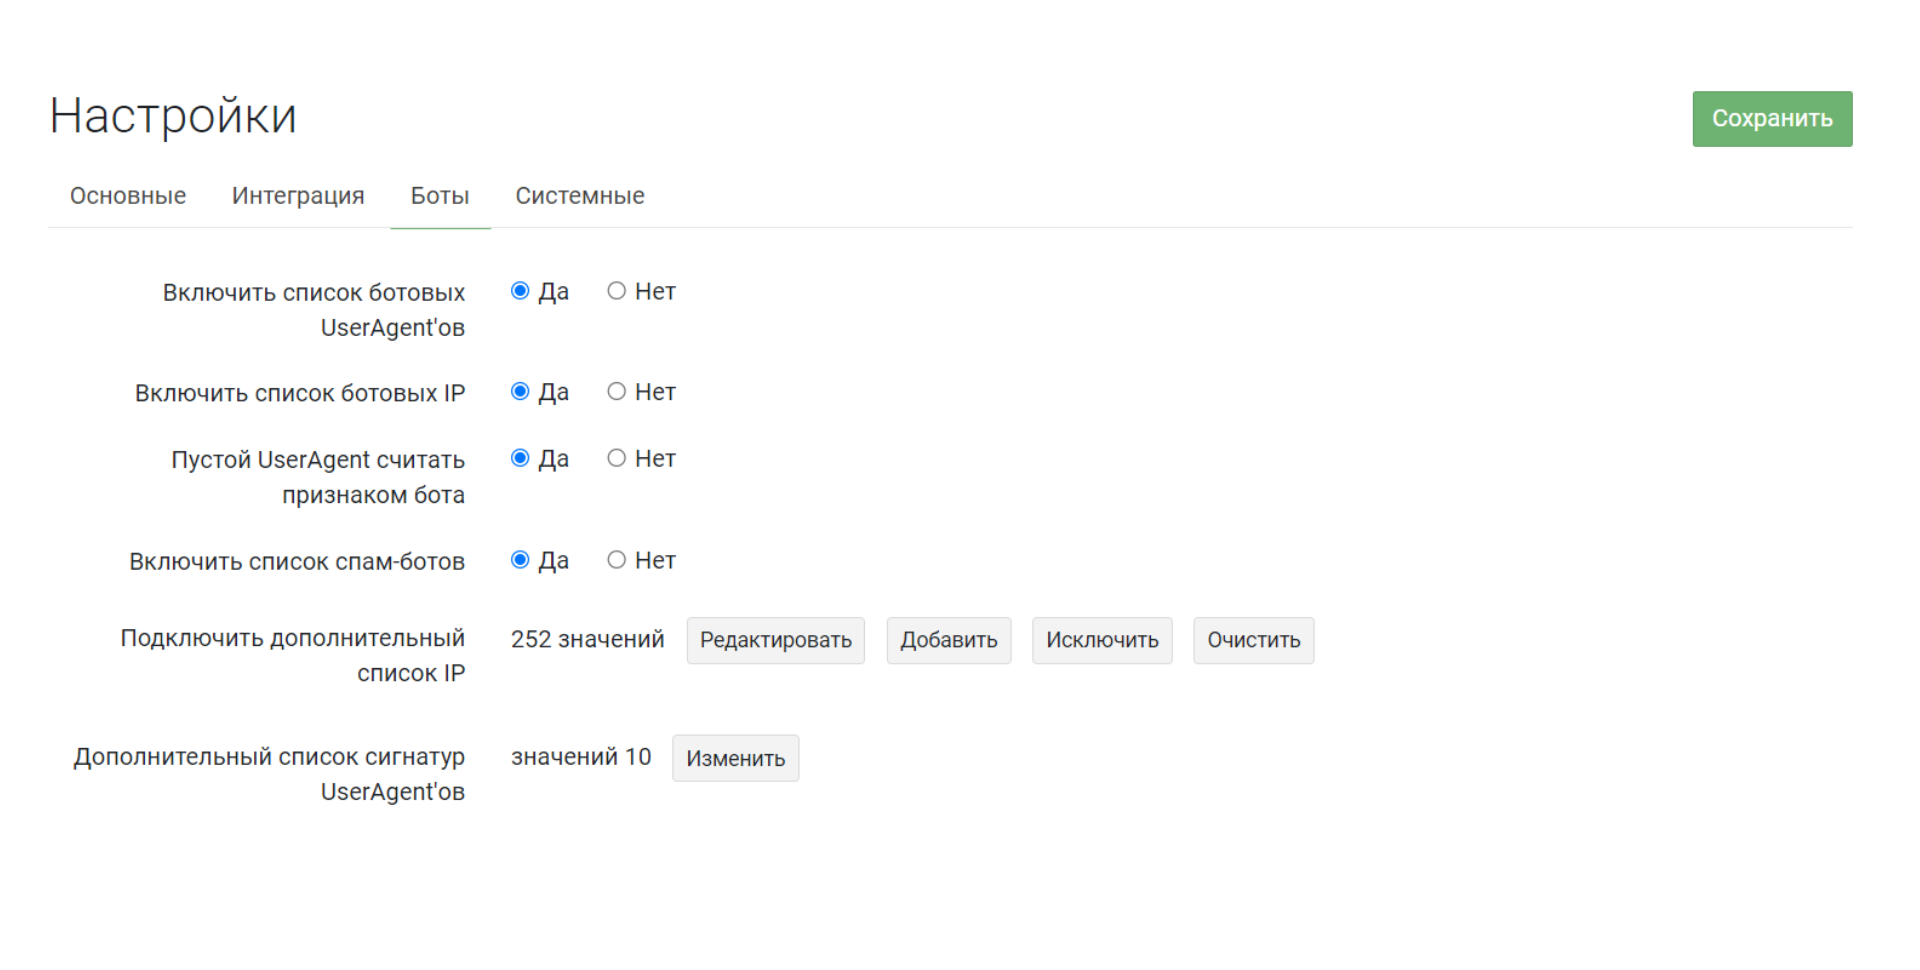Select the Боты tab
Image resolution: width=1920 pixels, height=970 pixels.
pyautogui.click(x=440, y=196)
